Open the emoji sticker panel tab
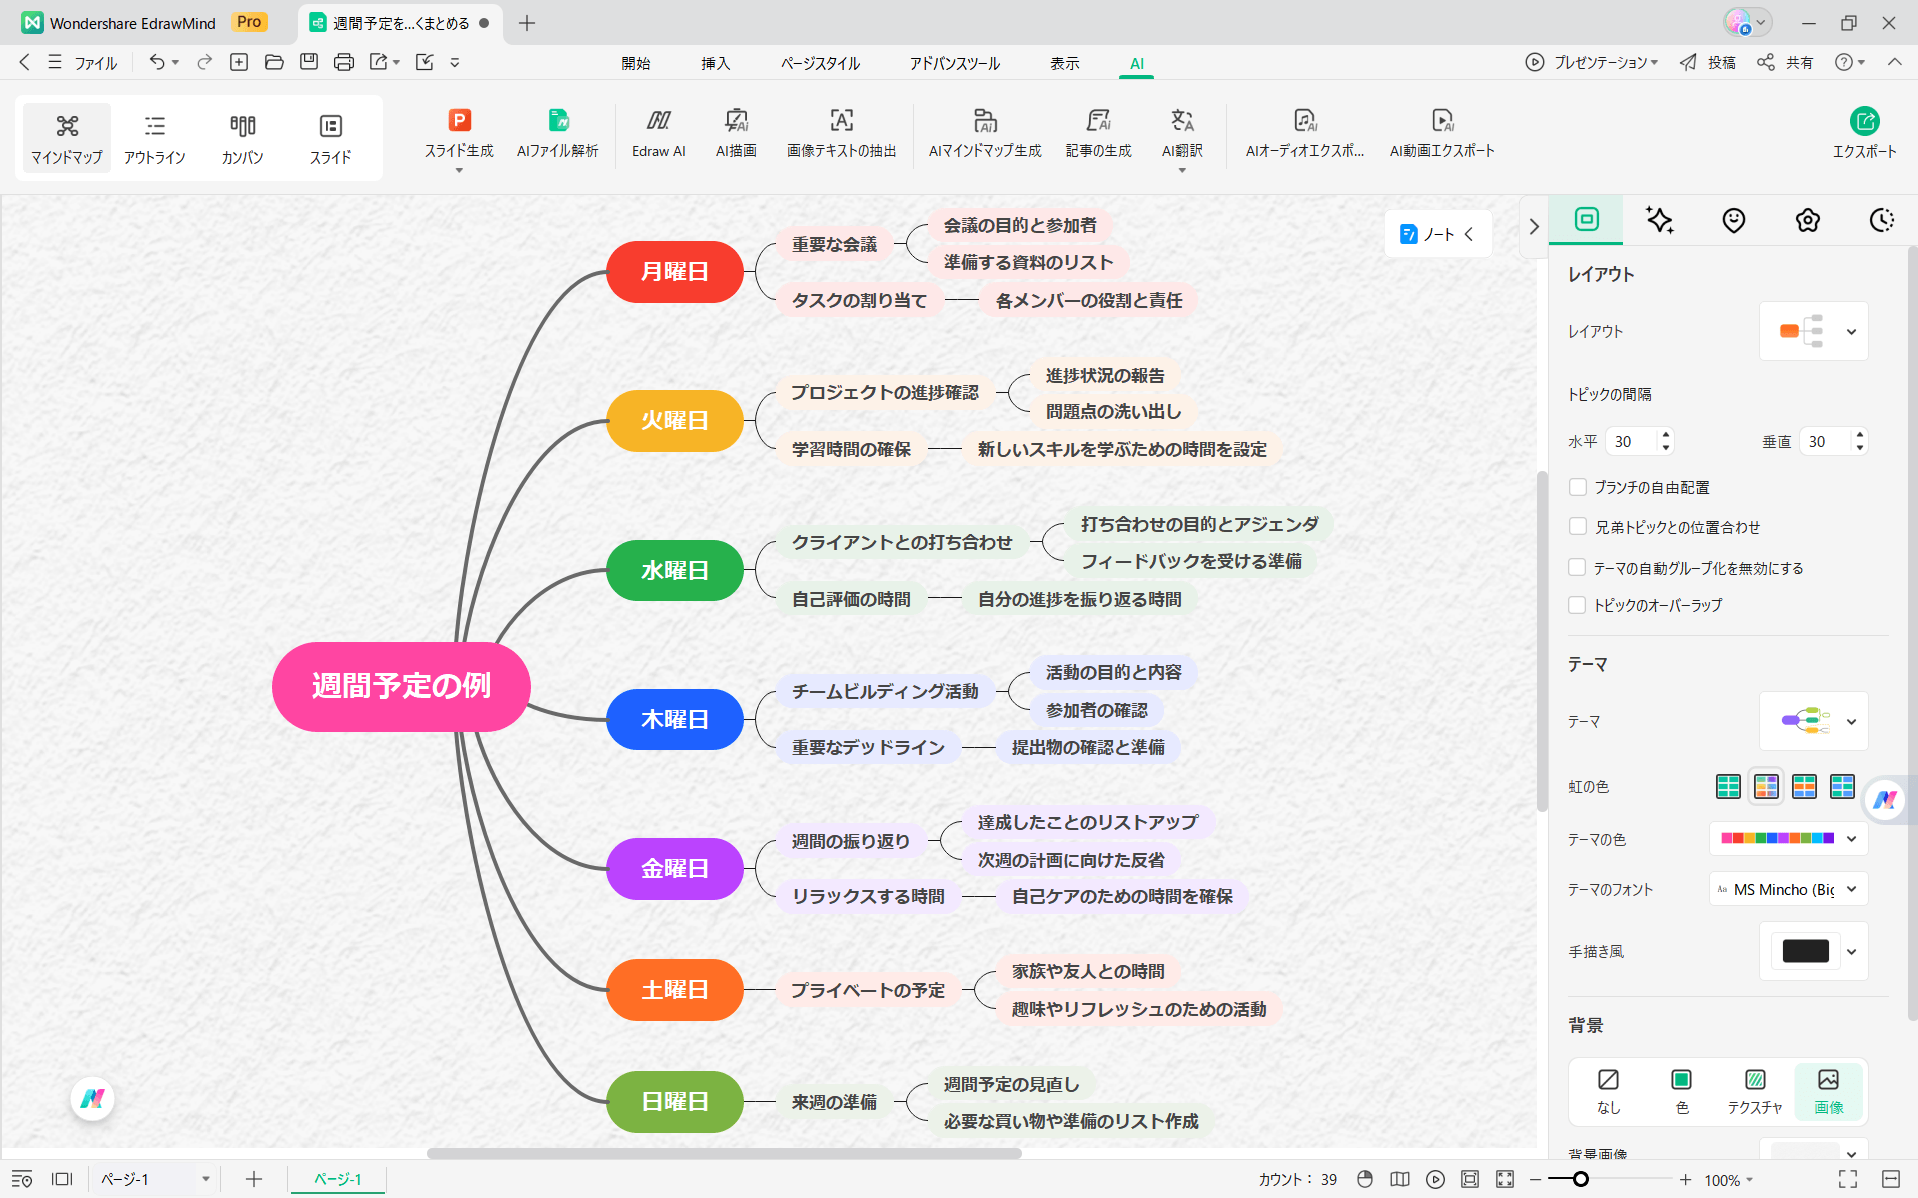 point(1734,220)
